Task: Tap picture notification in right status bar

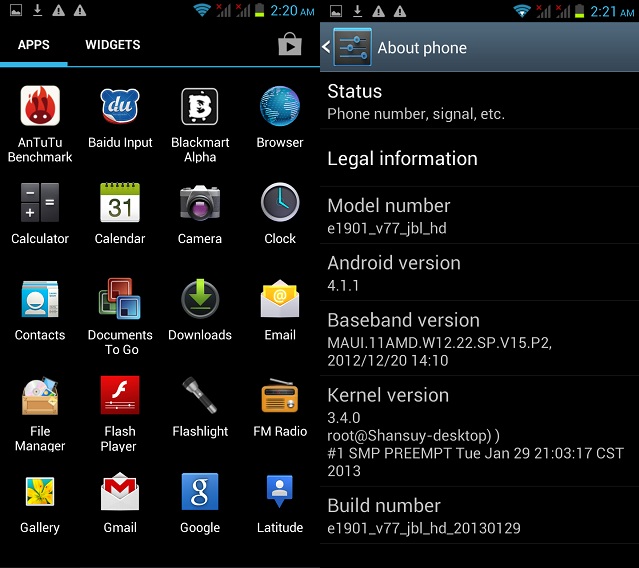Action: click(336, 11)
